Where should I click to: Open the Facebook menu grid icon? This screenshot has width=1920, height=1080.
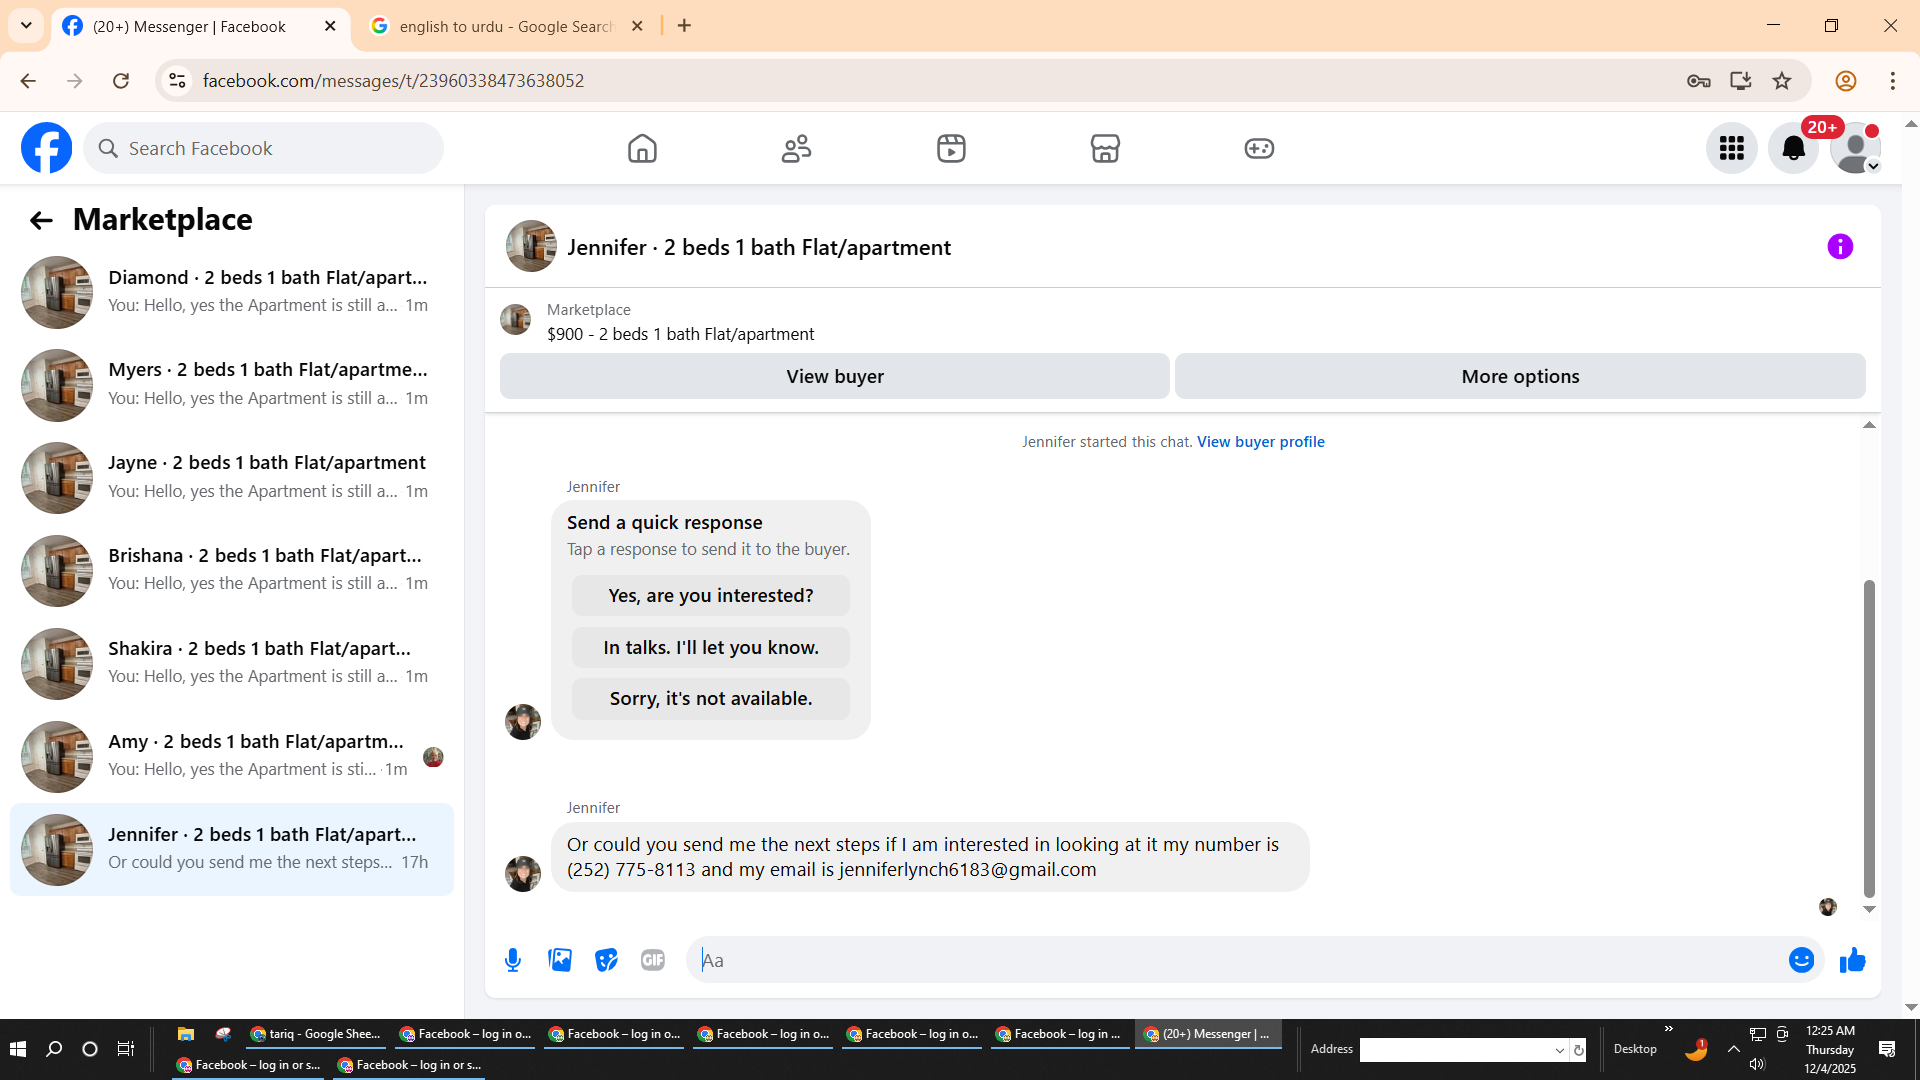tap(1731, 149)
